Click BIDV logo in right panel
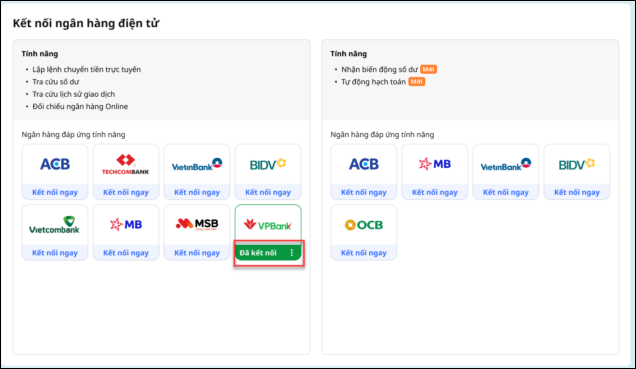Image resolution: width=636 pixels, height=369 pixels. click(577, 164)
